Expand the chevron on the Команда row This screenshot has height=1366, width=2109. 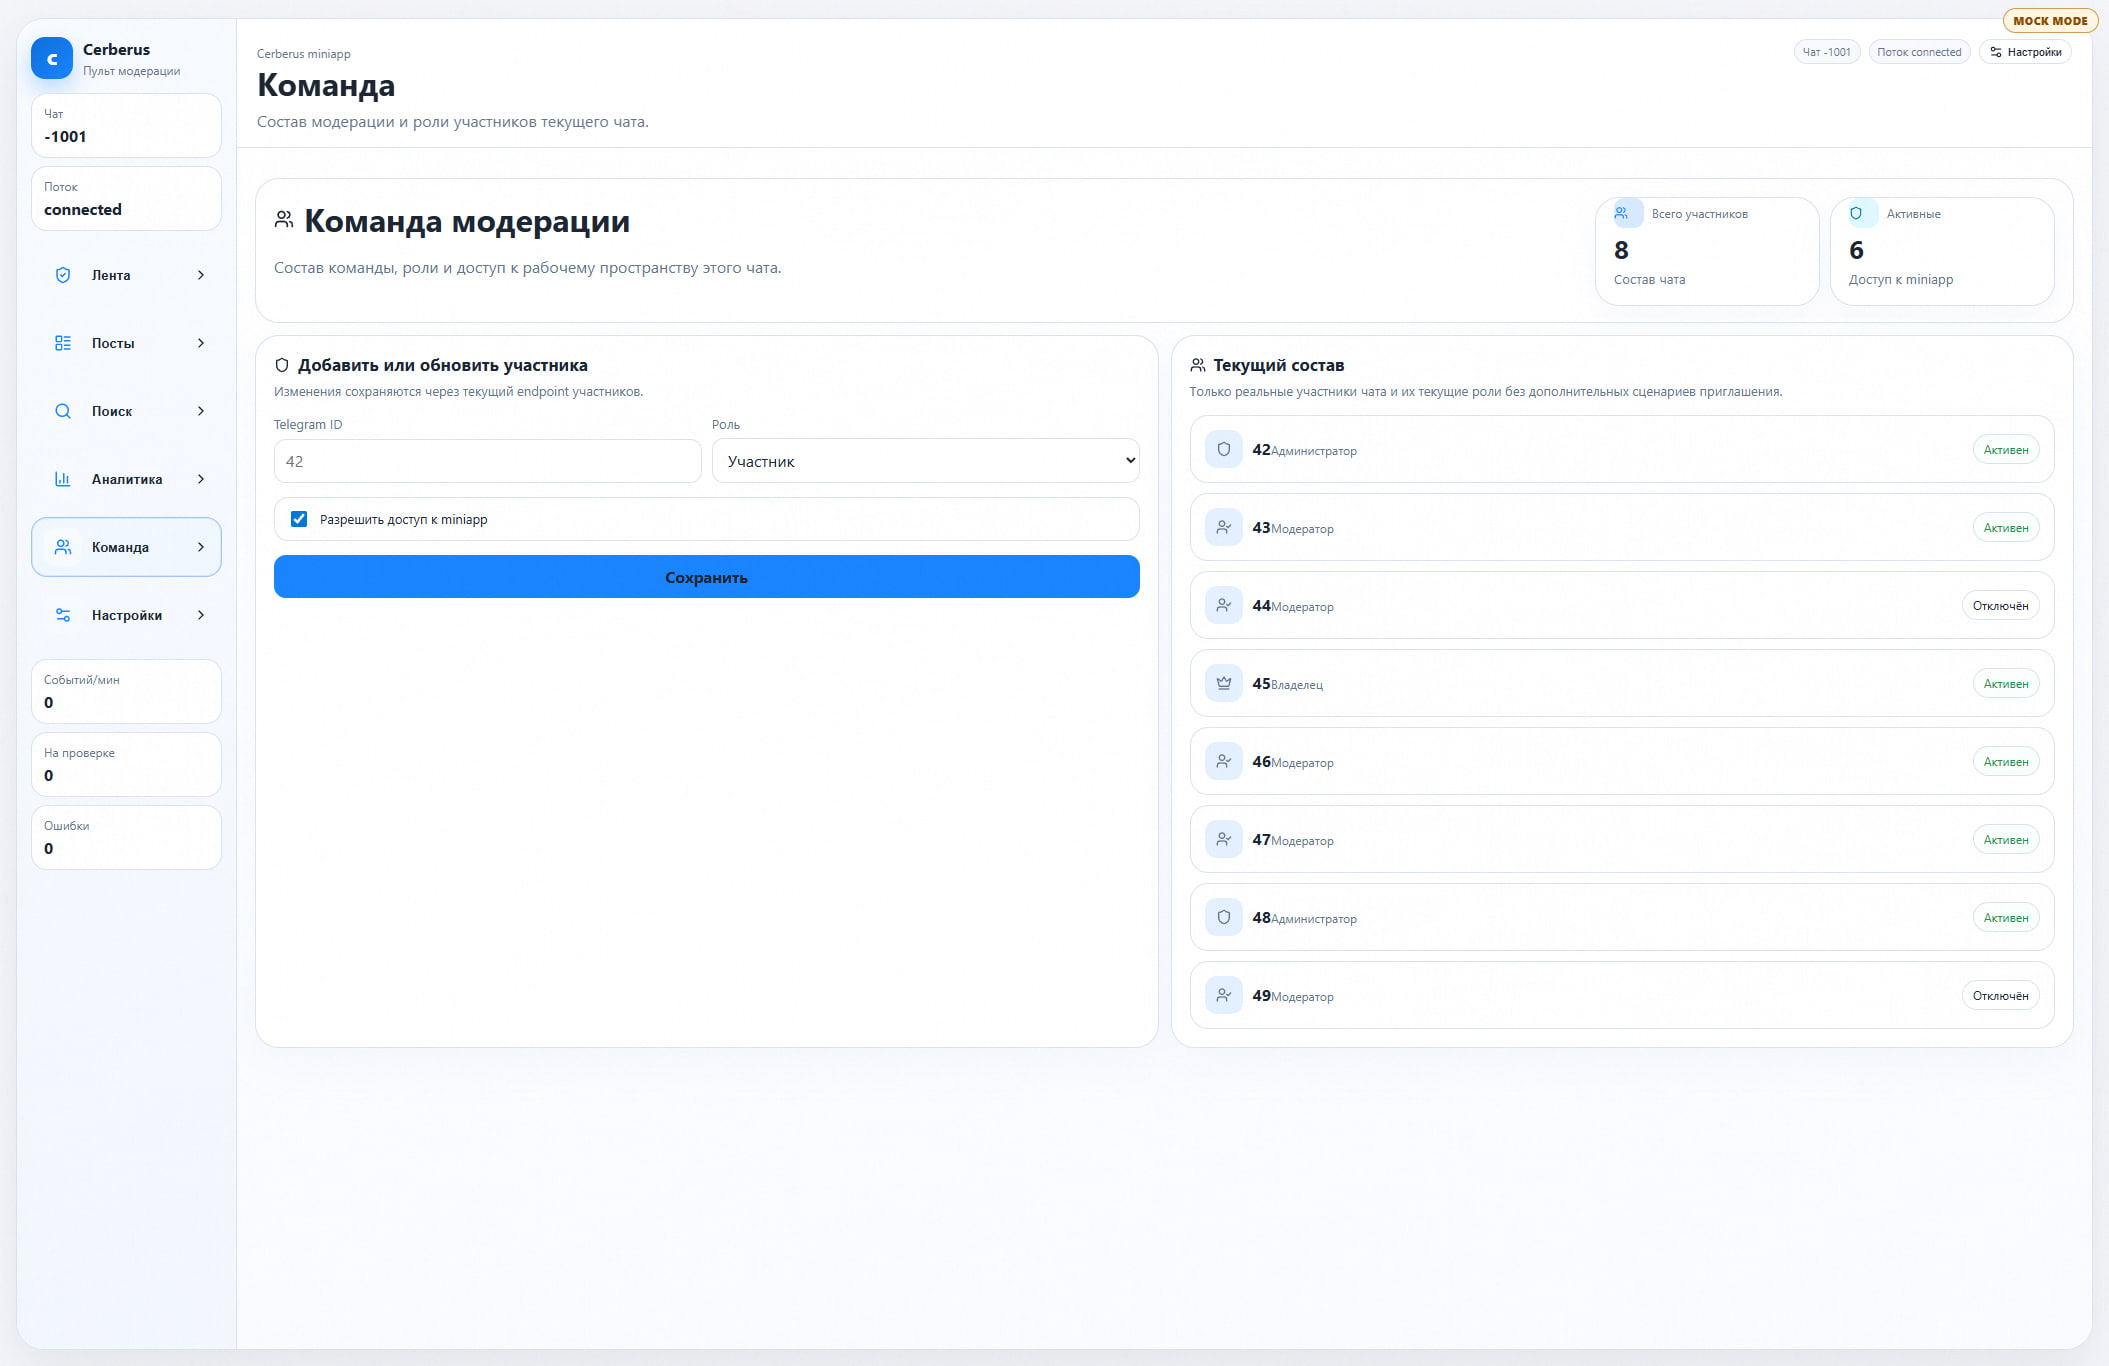point(201,547)
